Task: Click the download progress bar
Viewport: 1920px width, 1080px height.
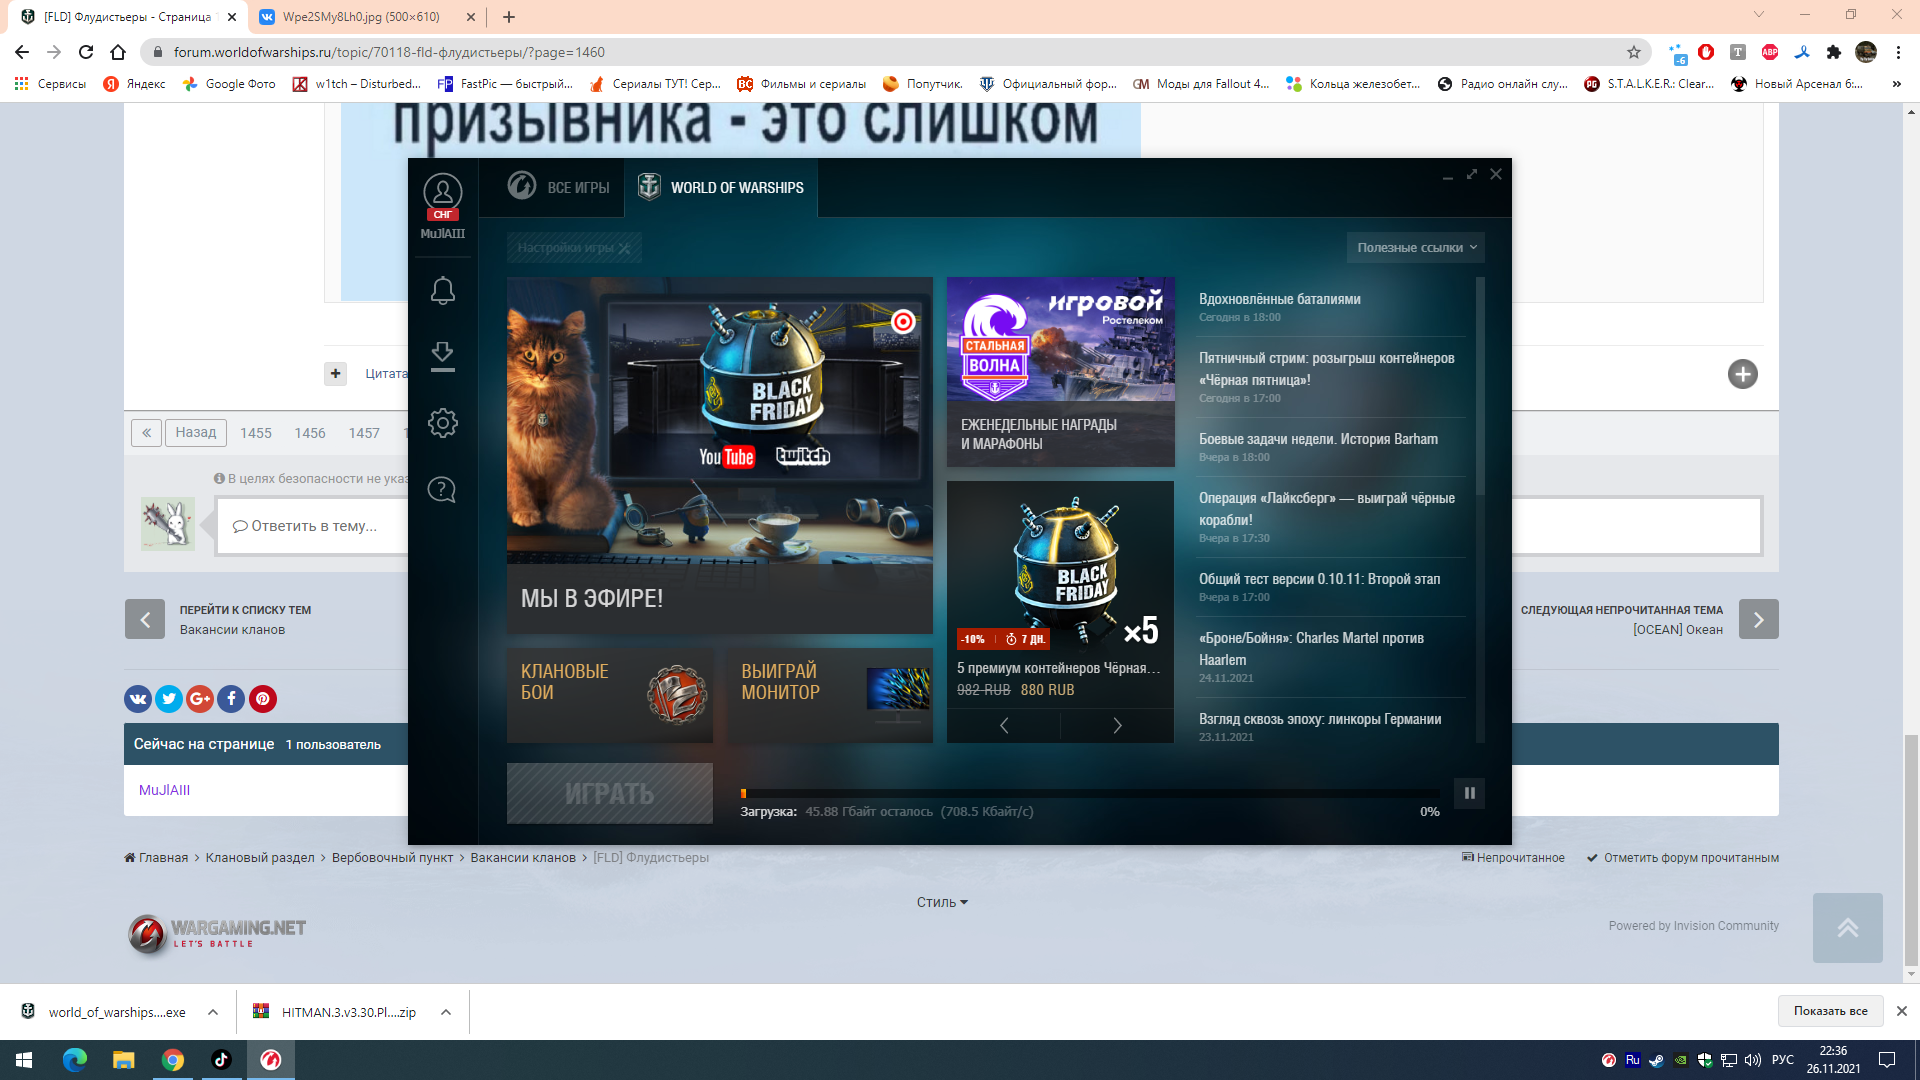Action: pos(1090,793)
